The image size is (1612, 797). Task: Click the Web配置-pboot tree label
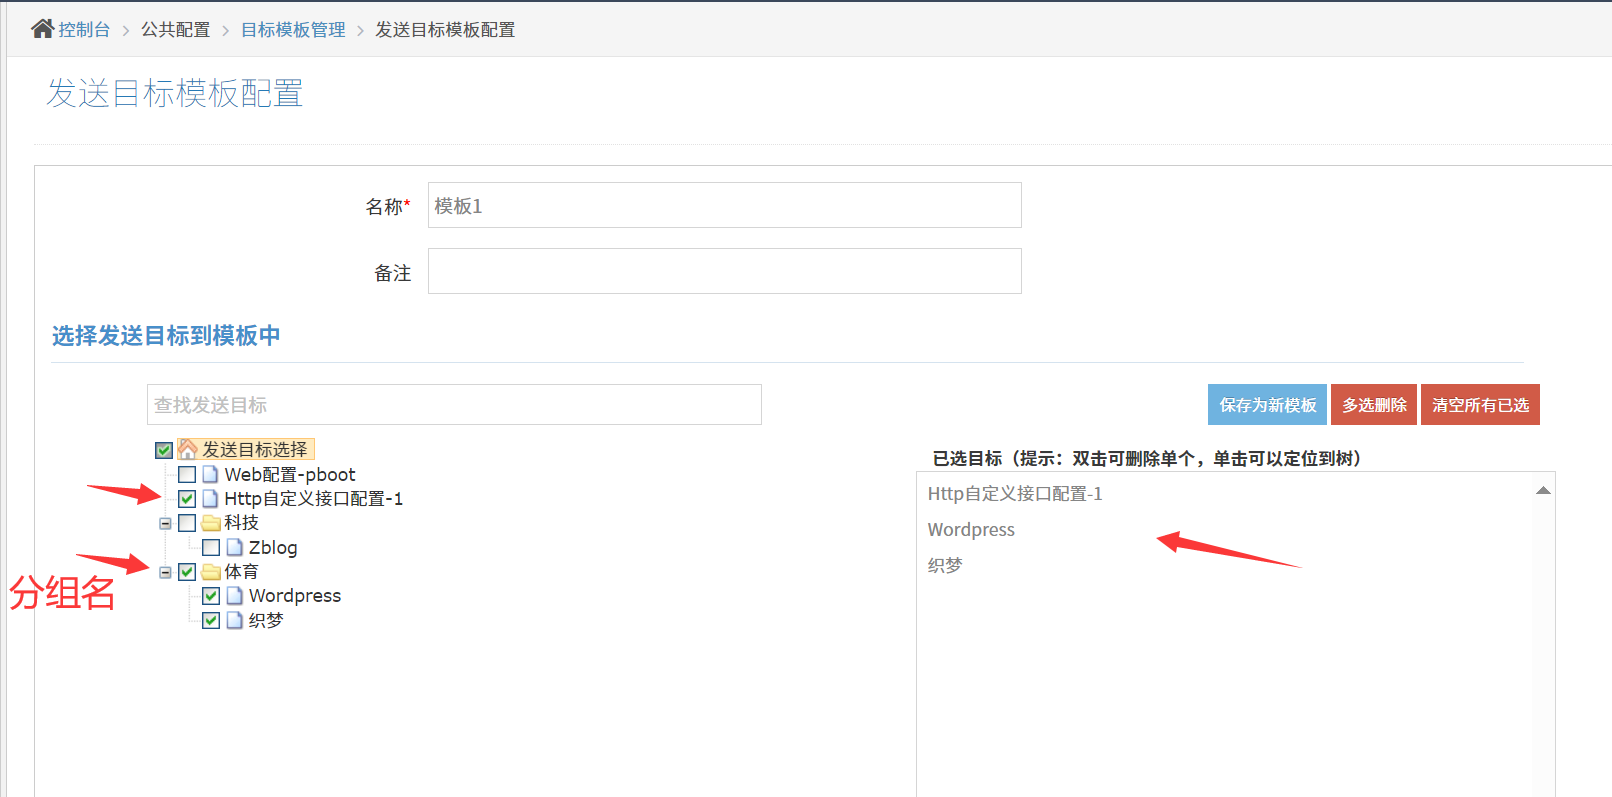point(290,474)
